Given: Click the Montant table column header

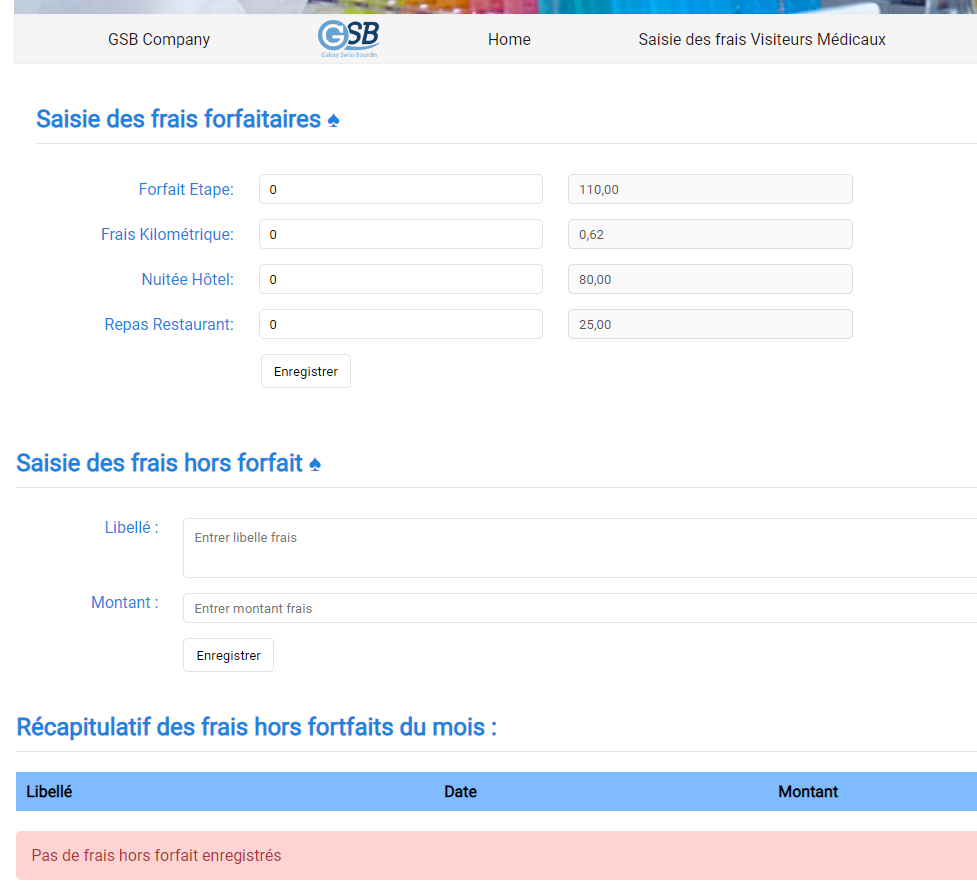Looking at the screenshot, I should click(807, 792).
